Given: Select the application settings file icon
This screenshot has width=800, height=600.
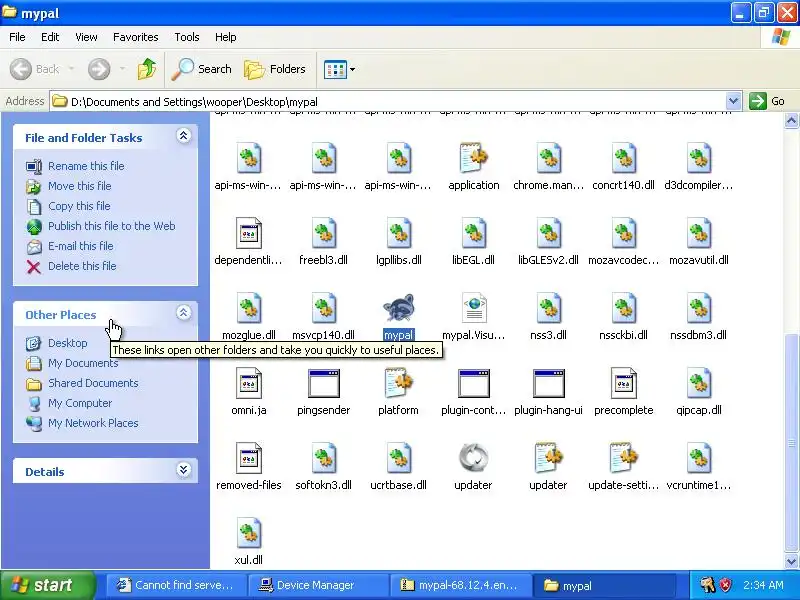Looking at the screenshot, I should coord(473,158).
